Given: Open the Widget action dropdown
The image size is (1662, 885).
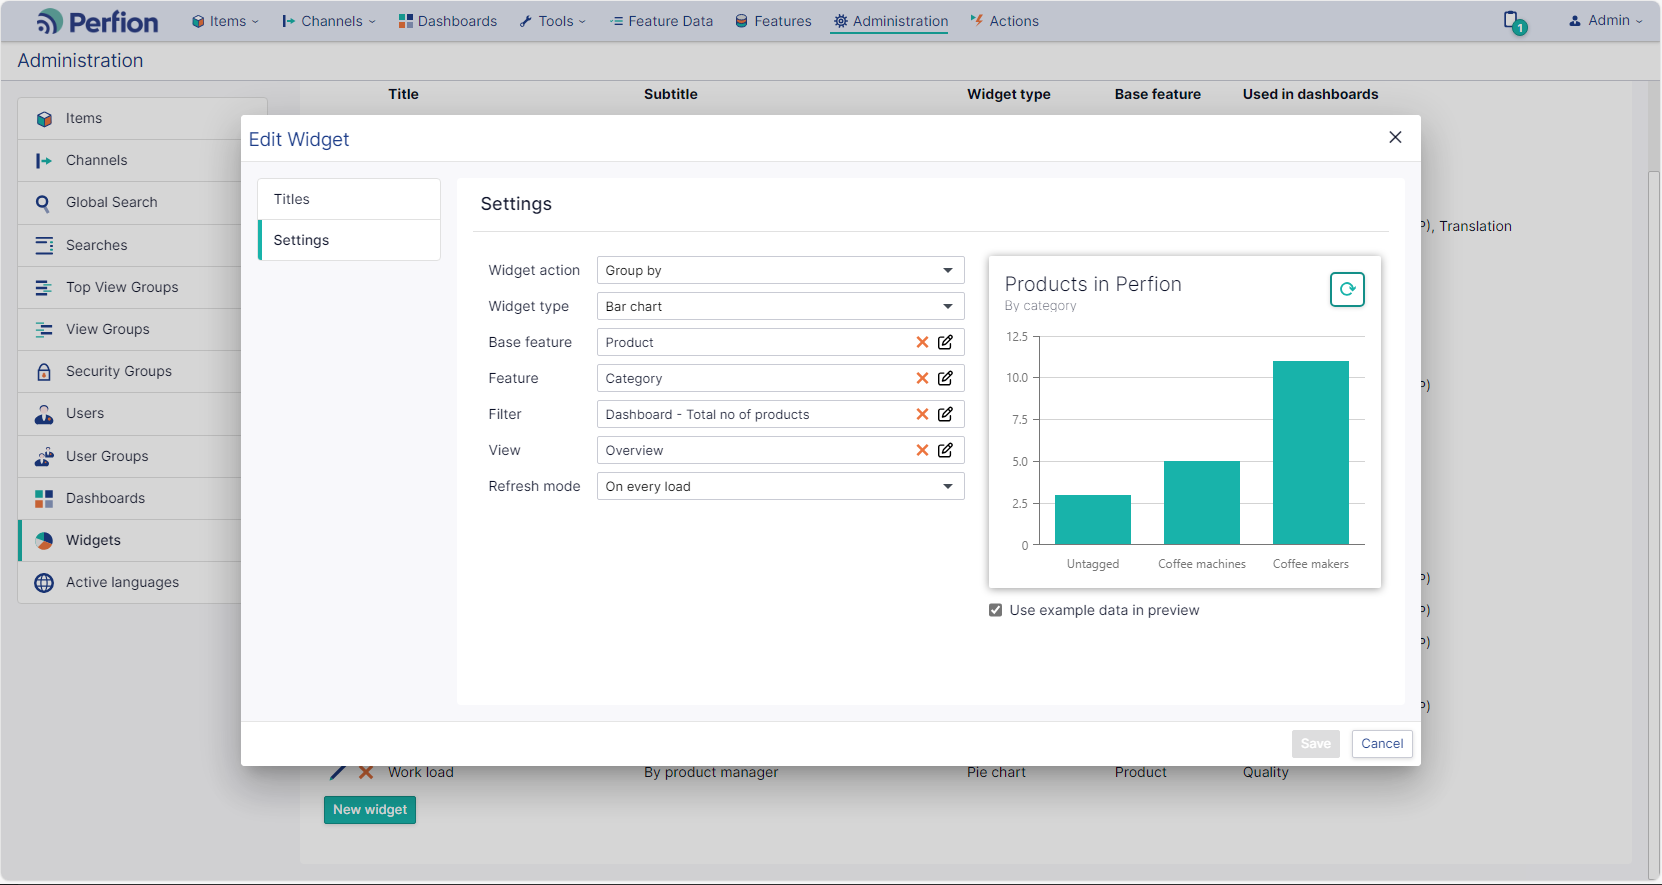Looking at the screenshot, I should coord(780,270).
